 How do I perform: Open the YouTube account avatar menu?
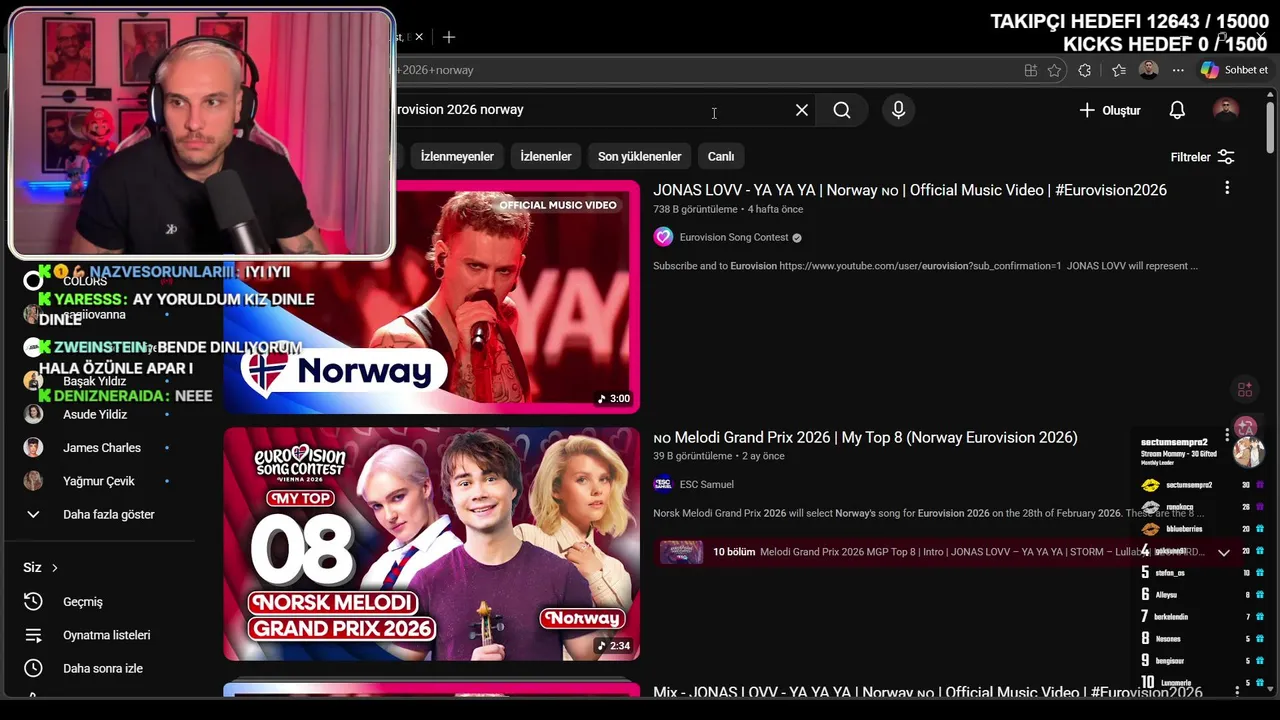click(1226, 110)
